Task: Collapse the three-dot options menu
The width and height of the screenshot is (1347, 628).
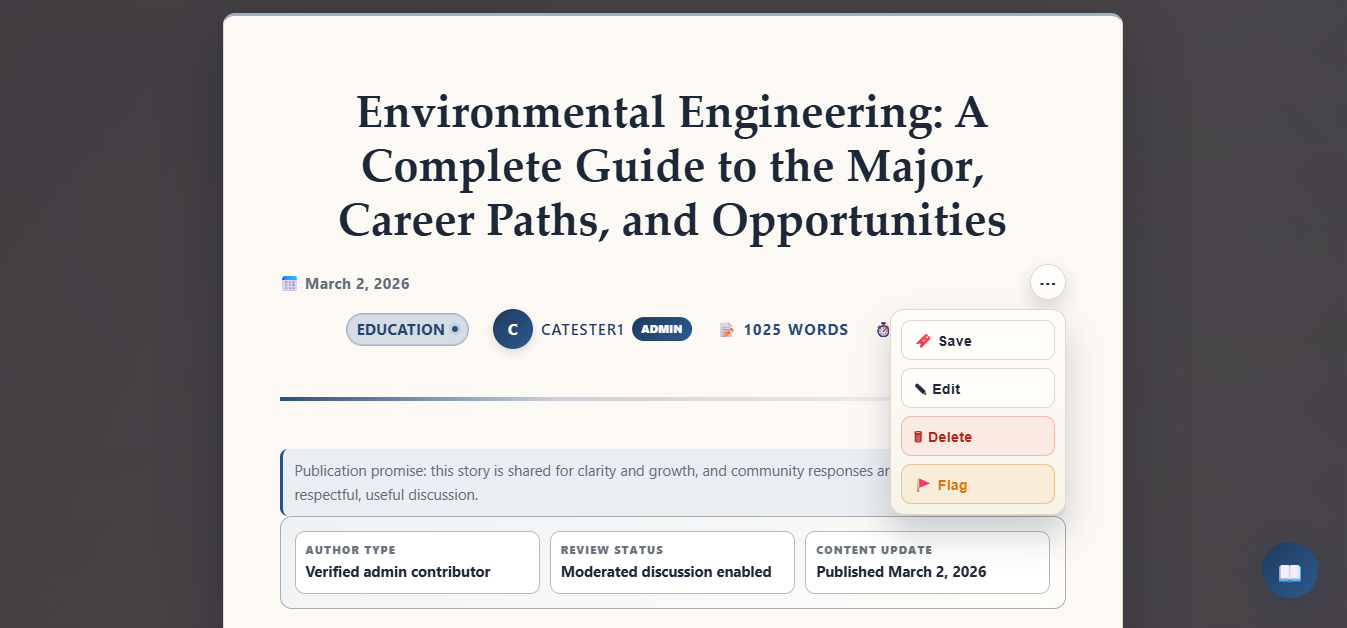Action: pyautogui.click(x=1047, y=283)
